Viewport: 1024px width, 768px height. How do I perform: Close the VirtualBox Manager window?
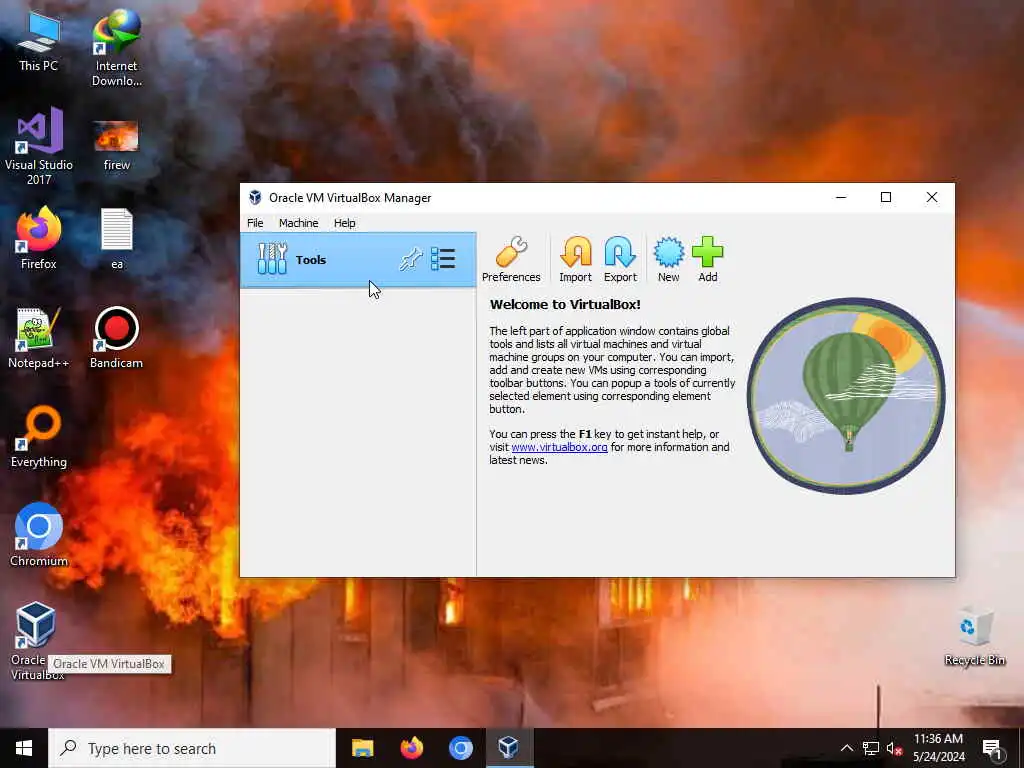931,197
